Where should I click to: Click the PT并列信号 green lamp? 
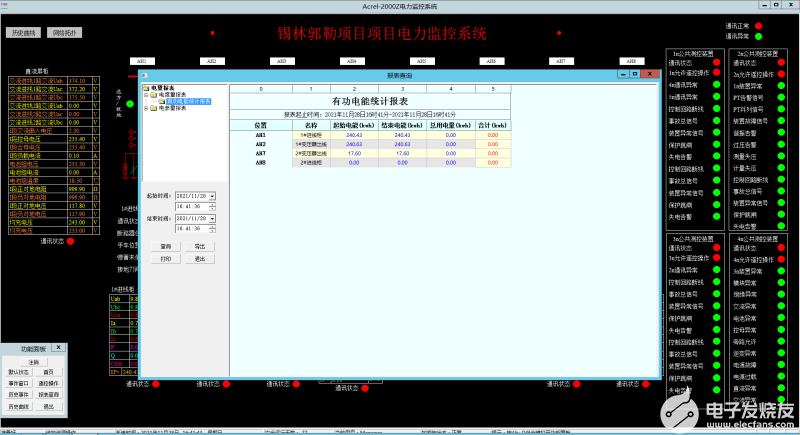[781, 109]
